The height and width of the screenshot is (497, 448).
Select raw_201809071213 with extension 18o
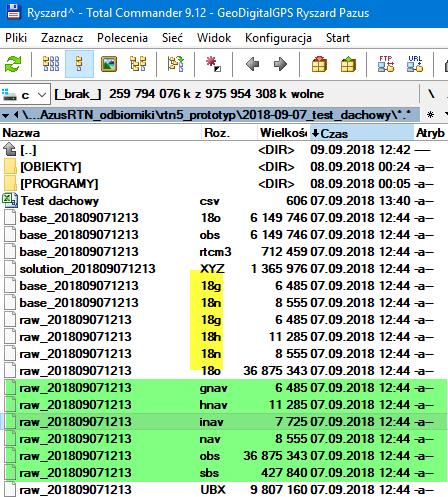(x=224, y=371)
